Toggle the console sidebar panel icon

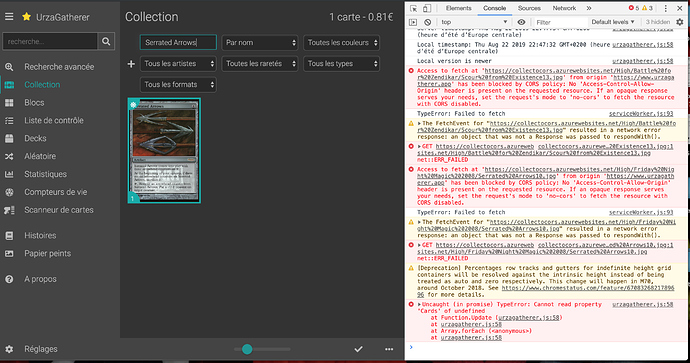413,22
